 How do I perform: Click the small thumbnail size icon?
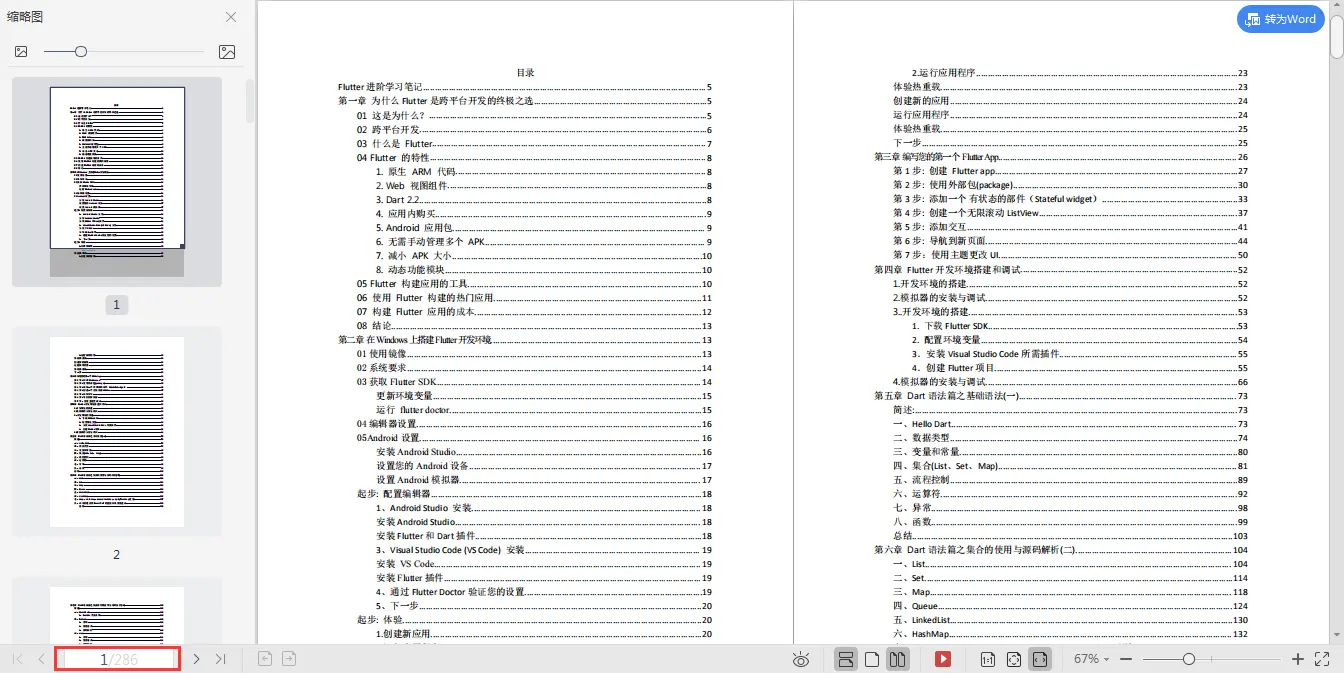(x=21, y=51)
